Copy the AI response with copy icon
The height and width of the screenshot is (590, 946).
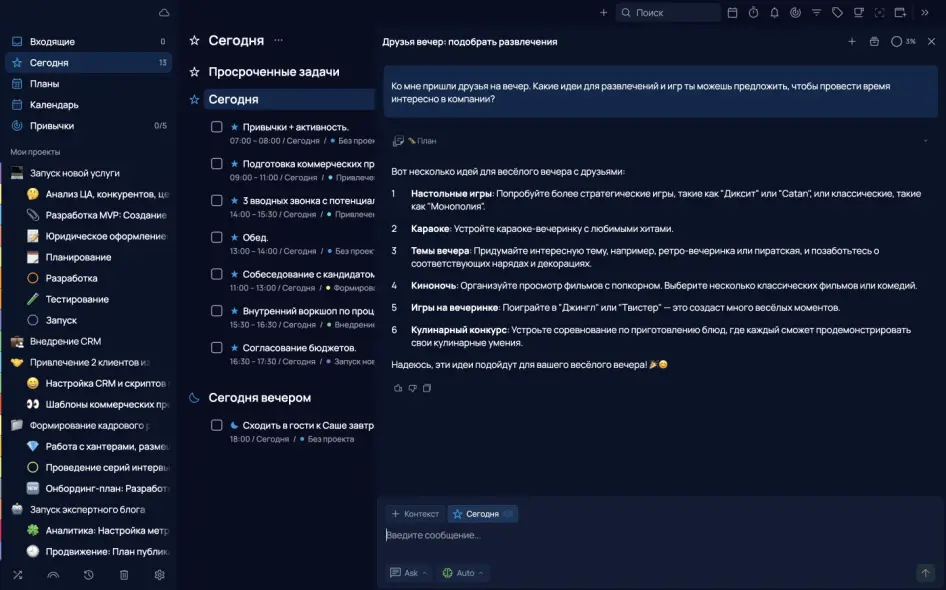(427, 388)
